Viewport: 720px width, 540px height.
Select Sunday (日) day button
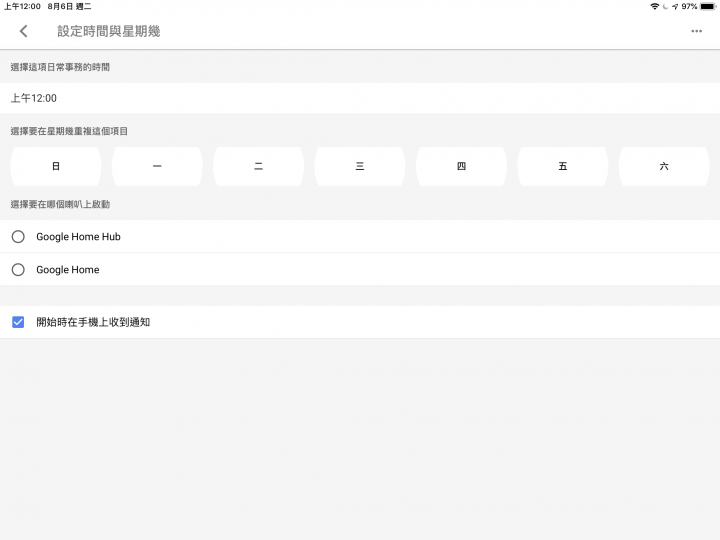pyautogui.click(x=56, y=166)
